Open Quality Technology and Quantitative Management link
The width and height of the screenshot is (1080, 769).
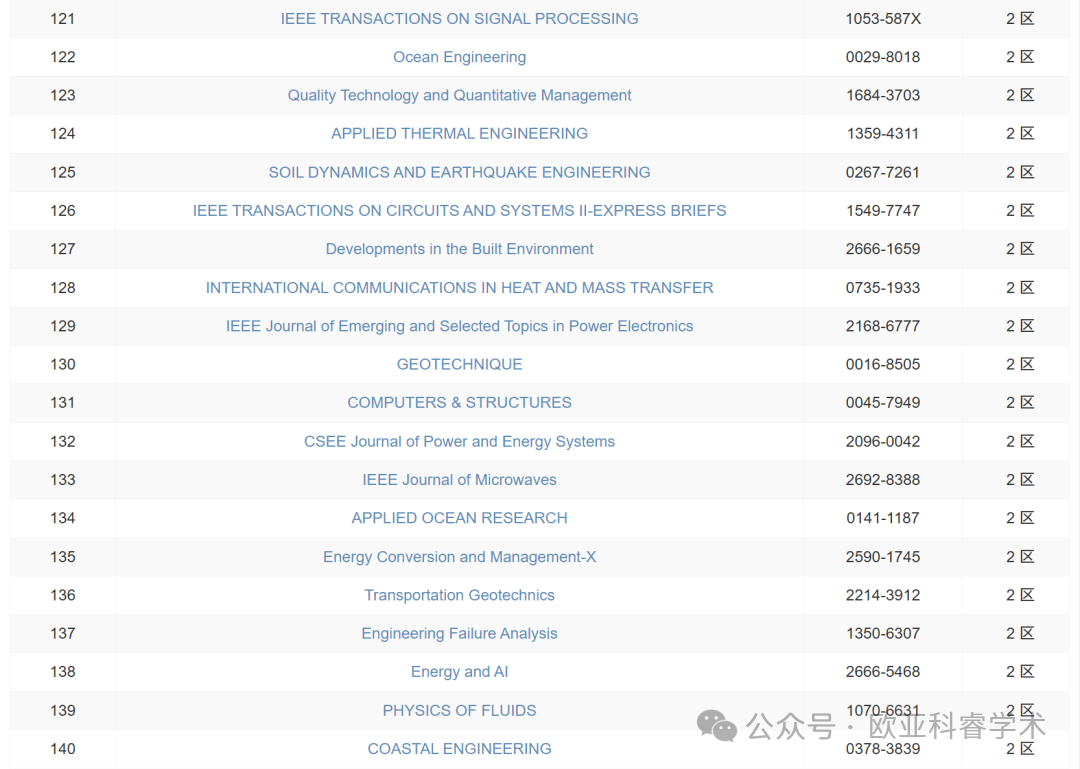tap(459, 95)
